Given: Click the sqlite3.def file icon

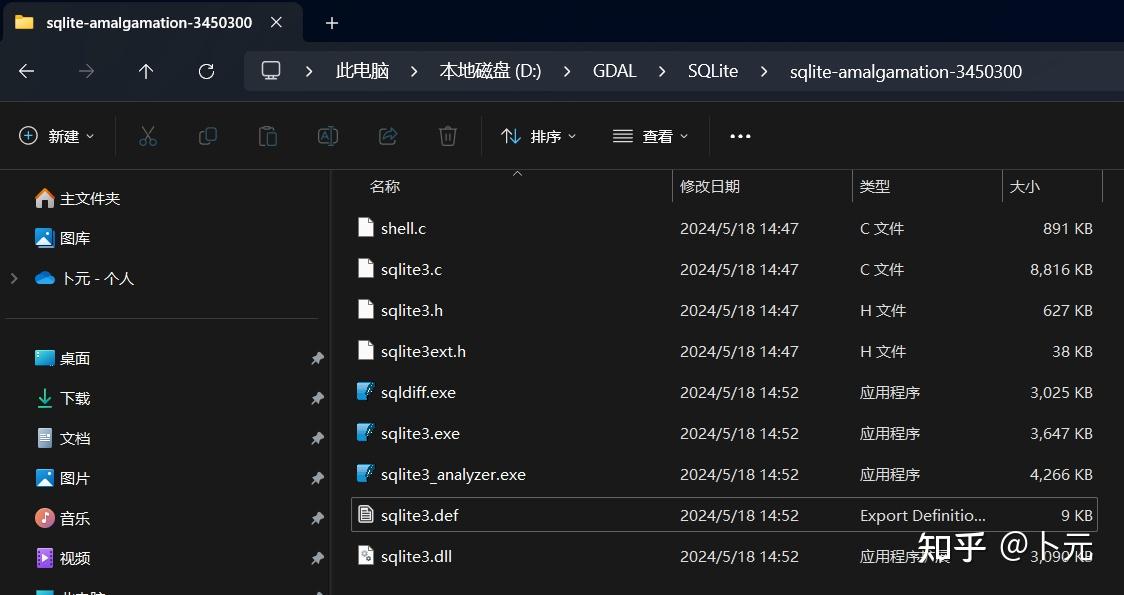Looking at the screenshot, I should click(366, 514).
